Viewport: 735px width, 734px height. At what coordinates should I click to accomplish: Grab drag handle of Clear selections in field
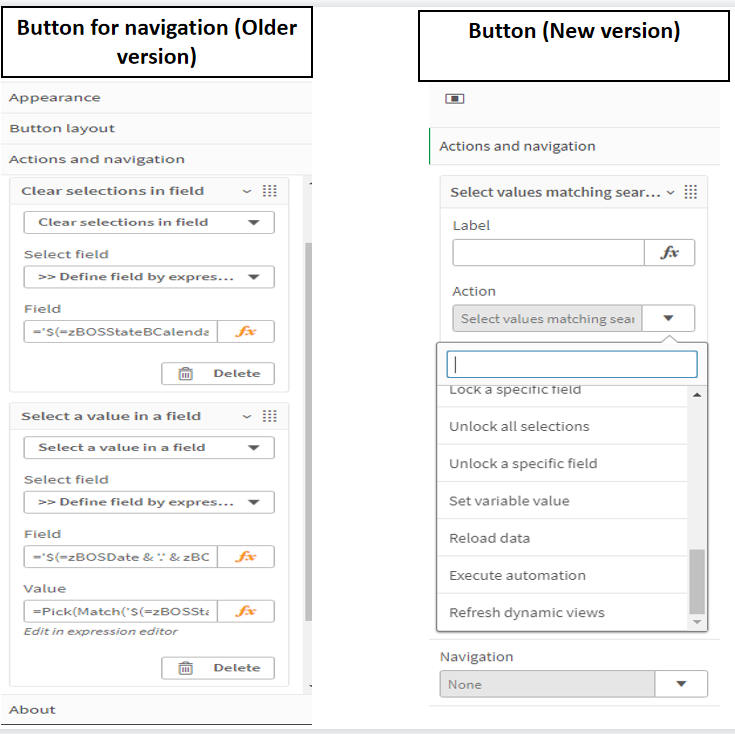click(269, 191)
